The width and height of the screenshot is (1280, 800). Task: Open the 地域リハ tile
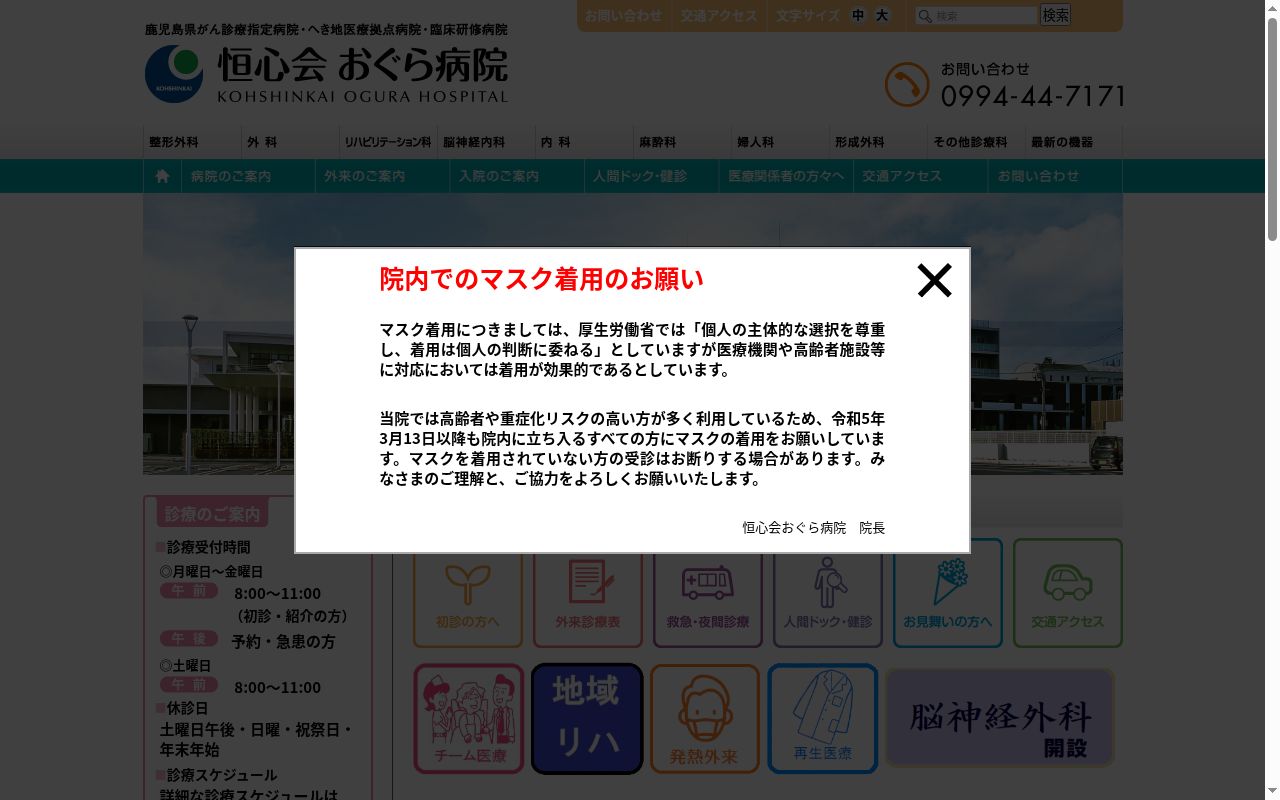[587, 719]
